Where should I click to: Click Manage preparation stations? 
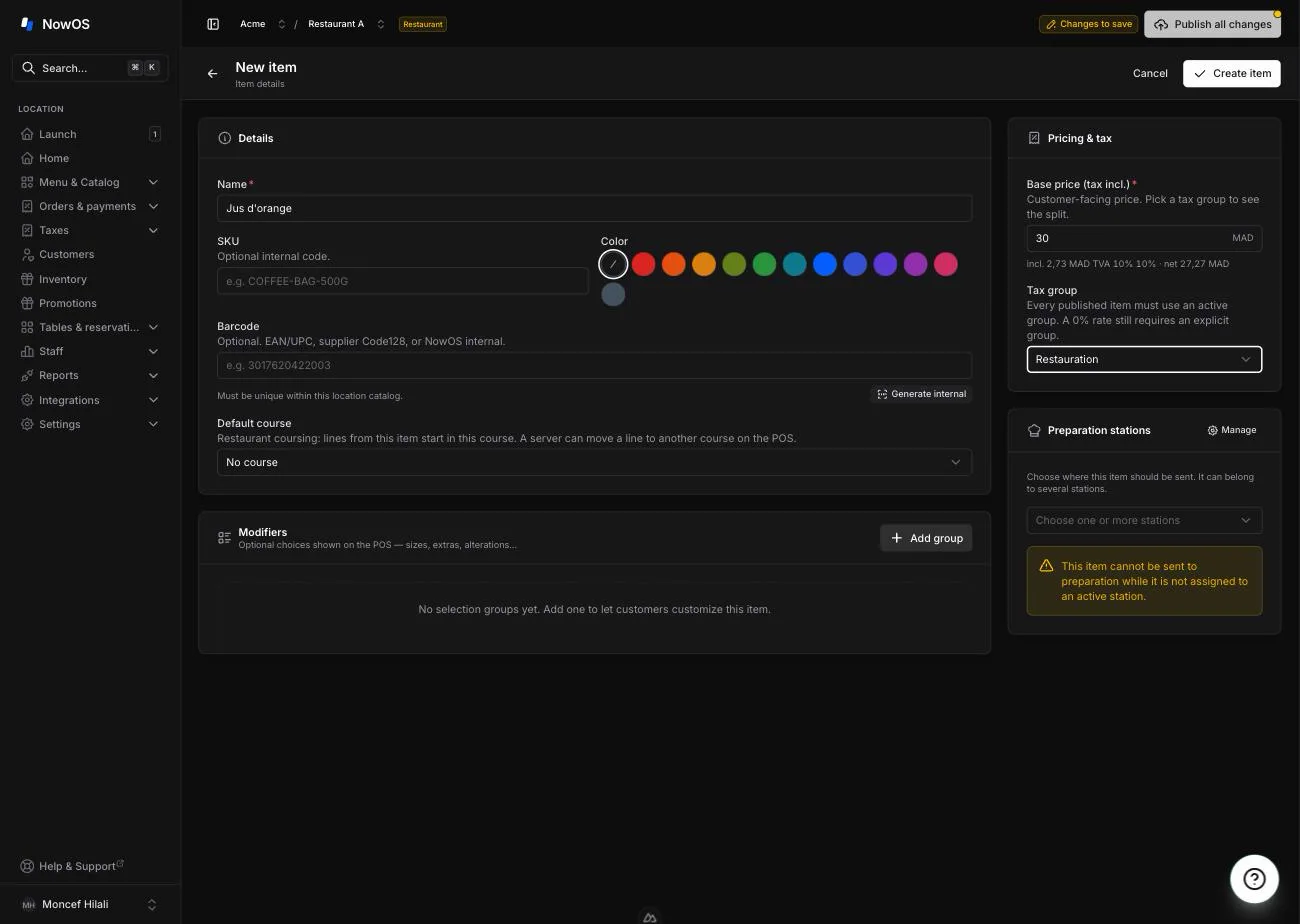tap(1232, 430)
